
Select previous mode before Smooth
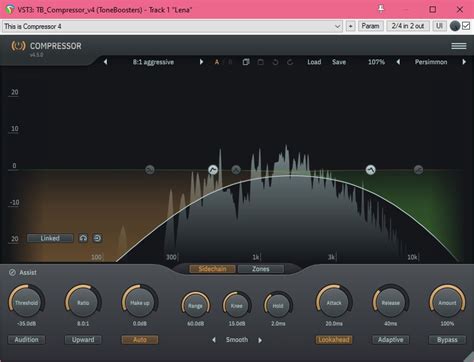coord(214,340)
